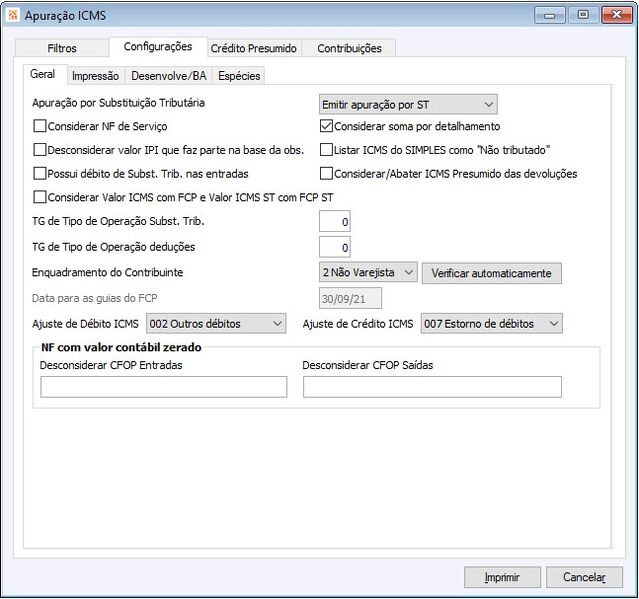Open the Espécies sub-tab
The image size is (639, 599).
239,76
